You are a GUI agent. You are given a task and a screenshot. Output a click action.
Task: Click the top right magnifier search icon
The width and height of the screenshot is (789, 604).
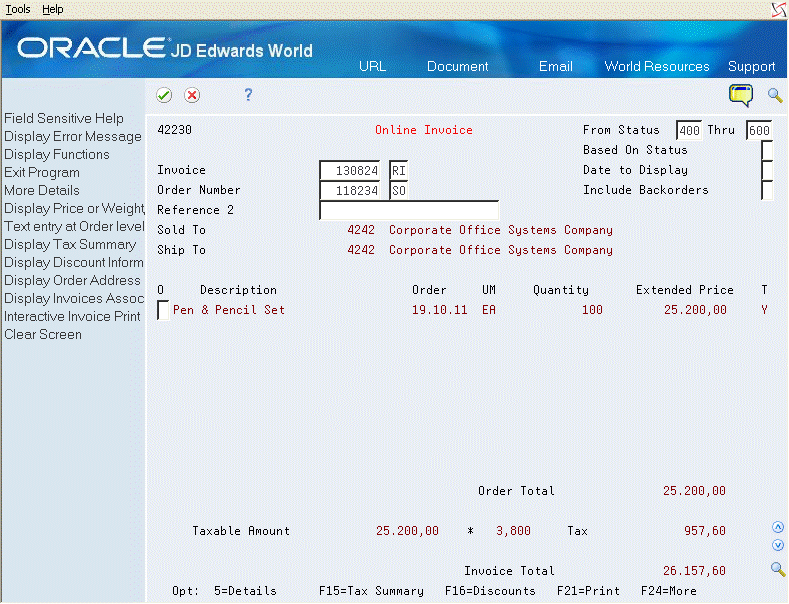pyautogui.click(x=775, y=95)
